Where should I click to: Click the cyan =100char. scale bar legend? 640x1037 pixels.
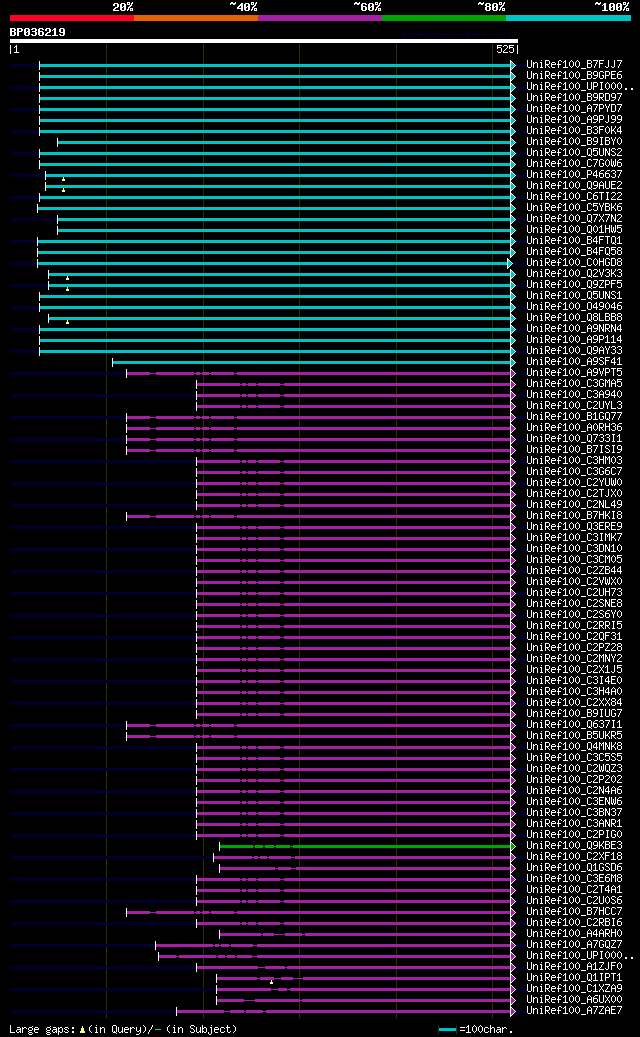click(x=448, y=1030)
